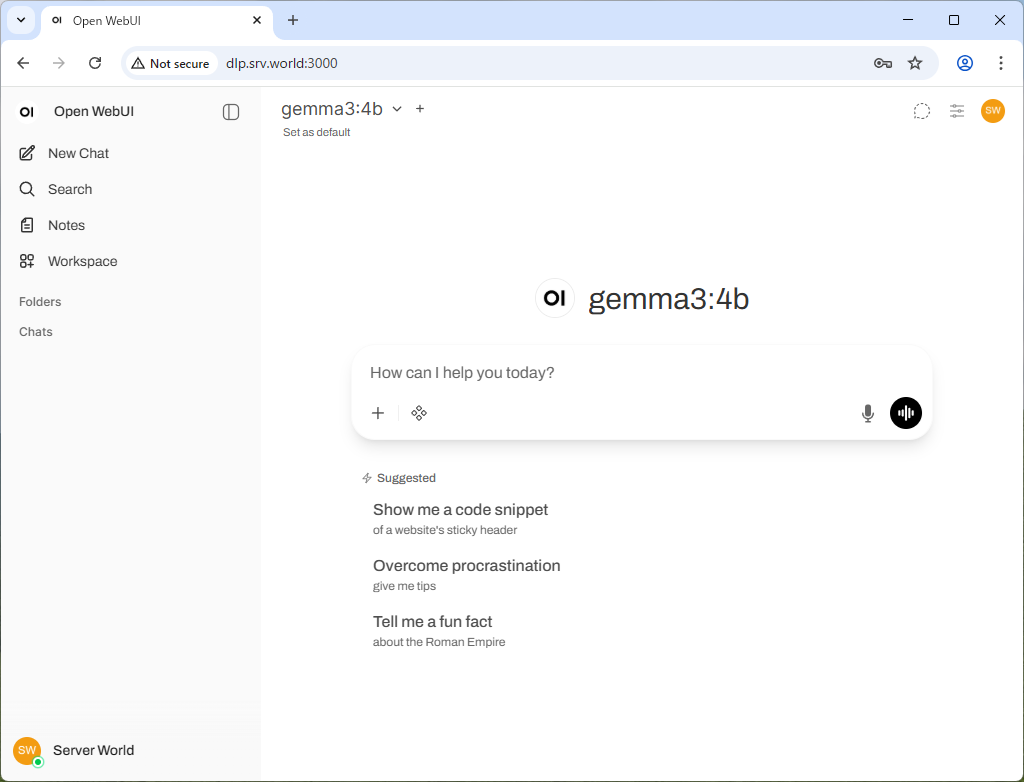This screenshot has width=1024, height=782.
Task: Open chat Controls sliders icon
Action: pos(957,111)
